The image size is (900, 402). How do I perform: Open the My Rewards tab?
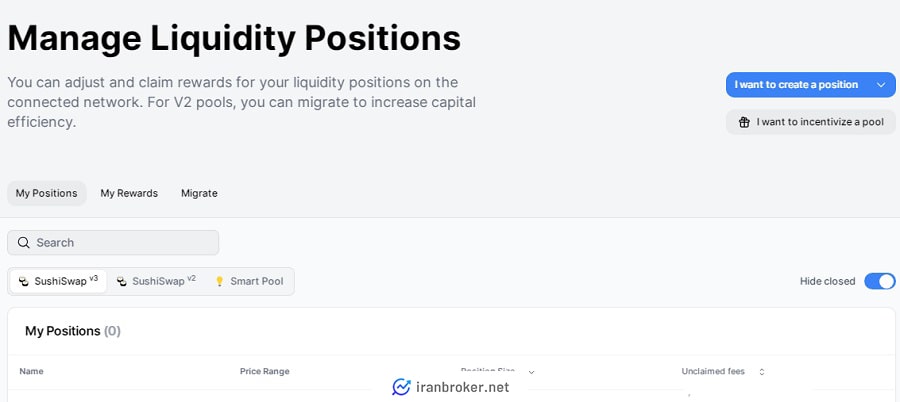pos(129,194)
